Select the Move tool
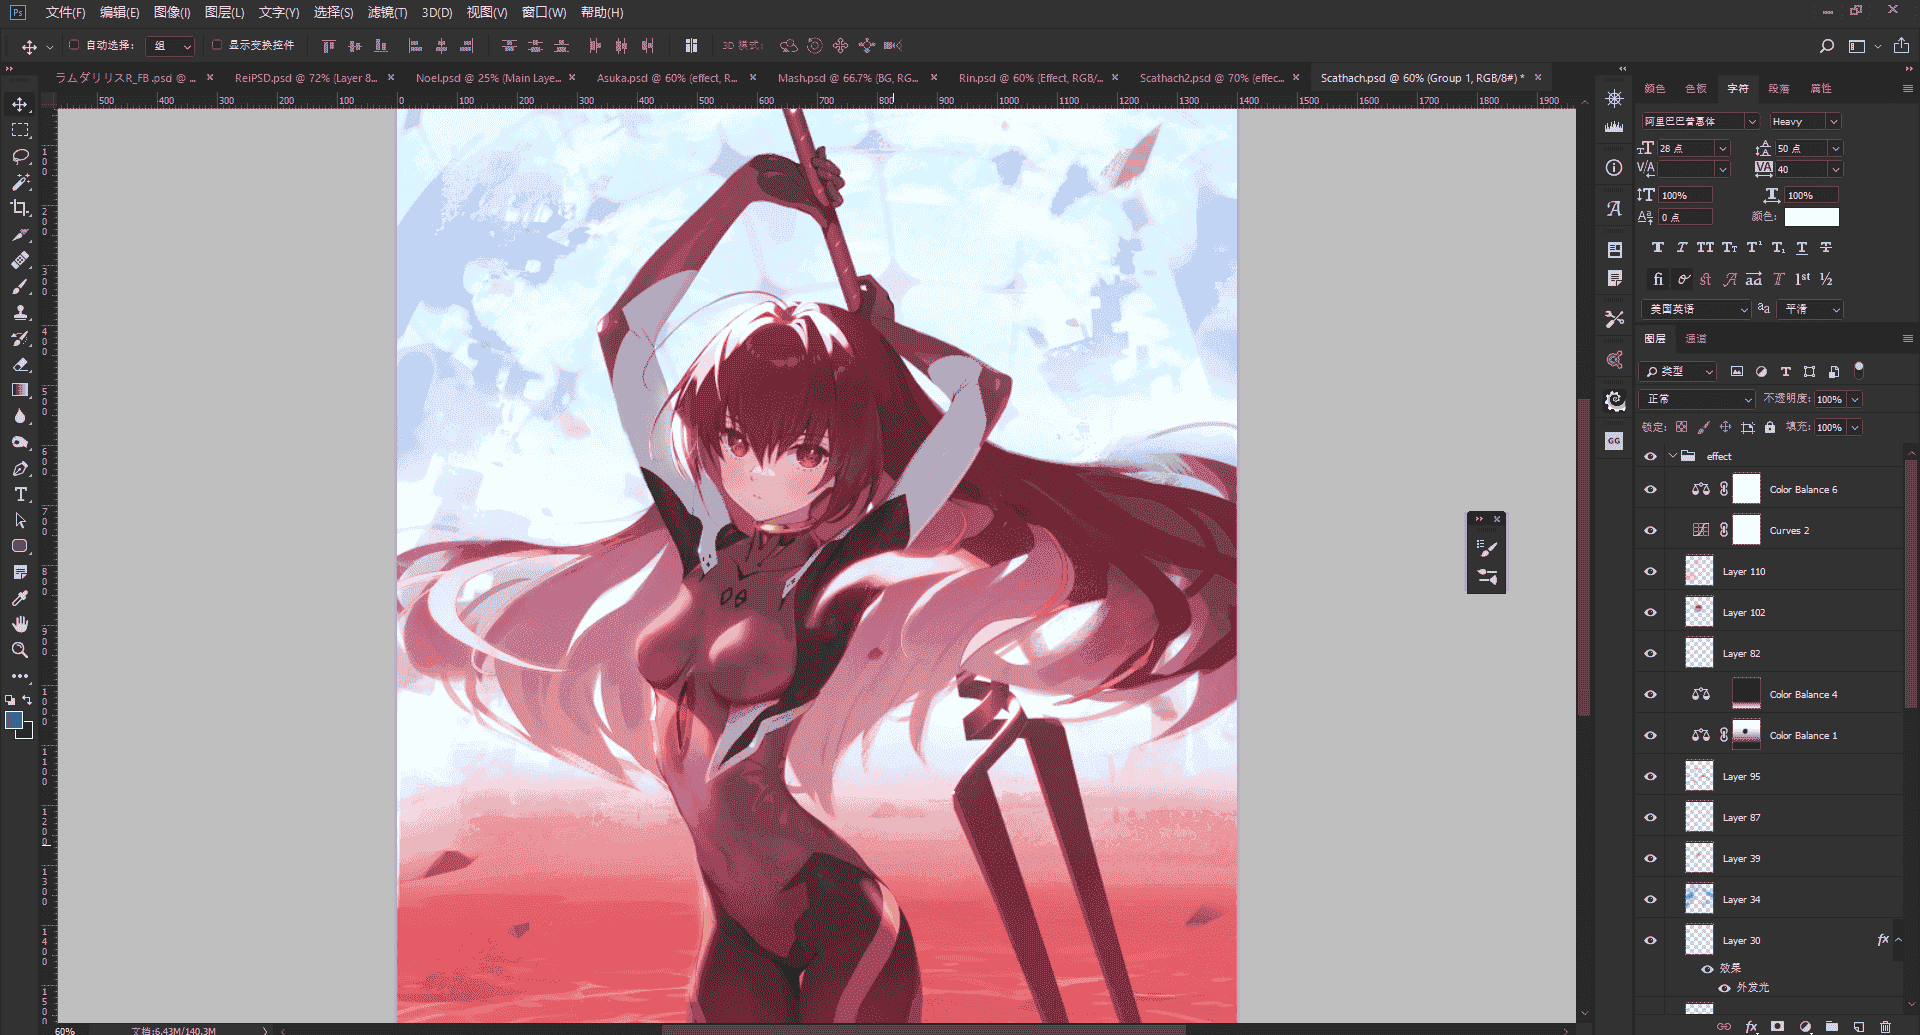 pos(20,104)
